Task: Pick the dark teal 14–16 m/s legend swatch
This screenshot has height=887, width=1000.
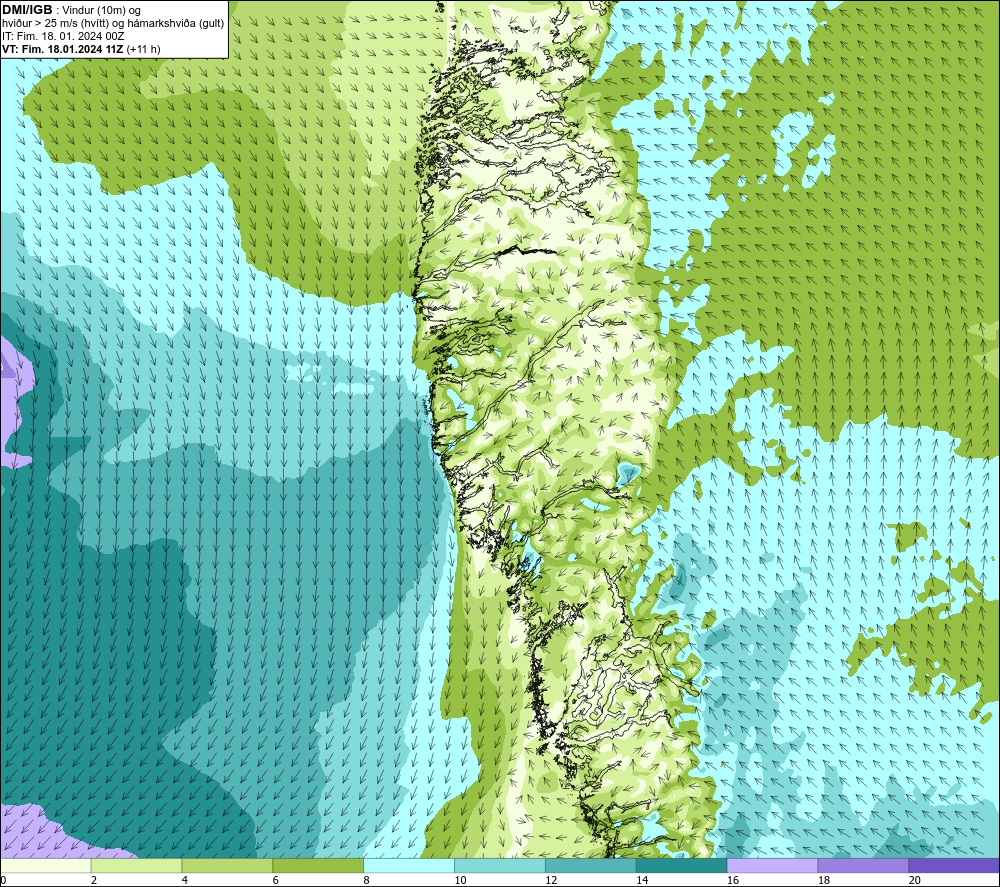Action: click(681, 865)
